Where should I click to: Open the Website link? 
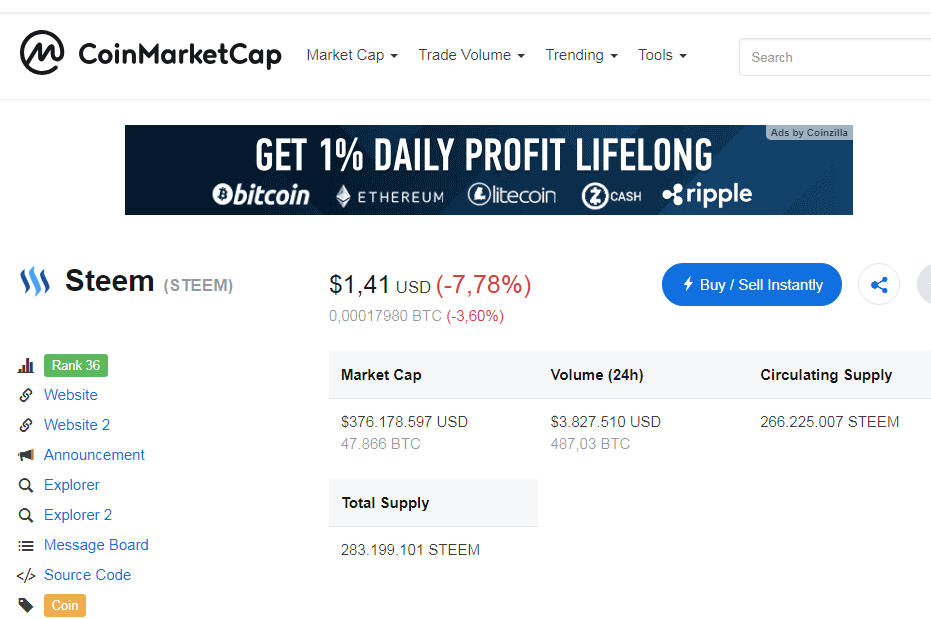click(71, 395)
